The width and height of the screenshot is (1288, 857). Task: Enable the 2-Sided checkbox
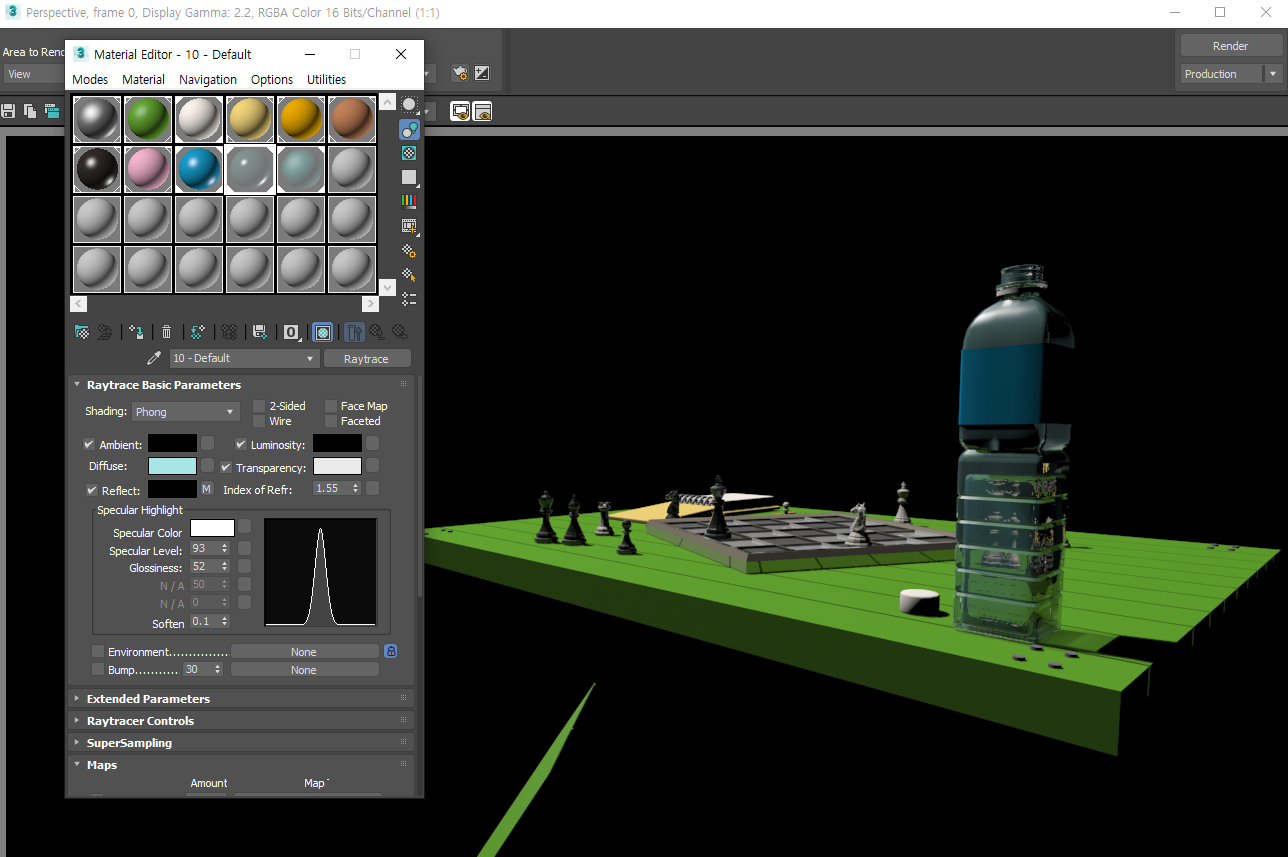pos(259,406)
